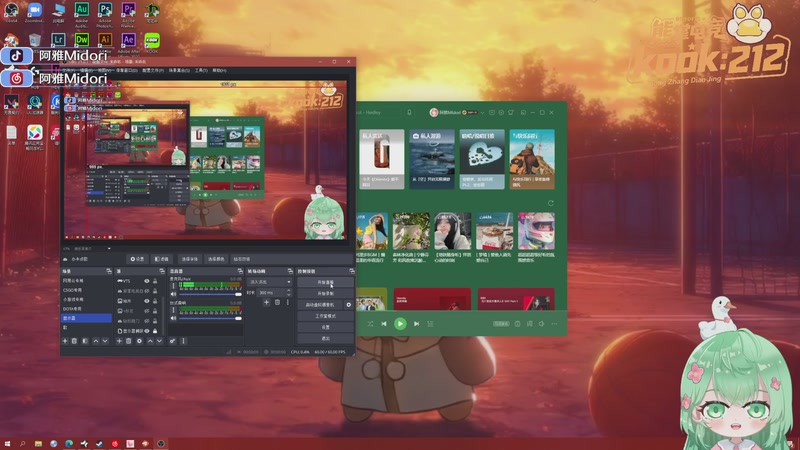The width and height of the screenshot is (800, 450).
Task: Open Settings button in OBS controls
Action: pos(326,327)
